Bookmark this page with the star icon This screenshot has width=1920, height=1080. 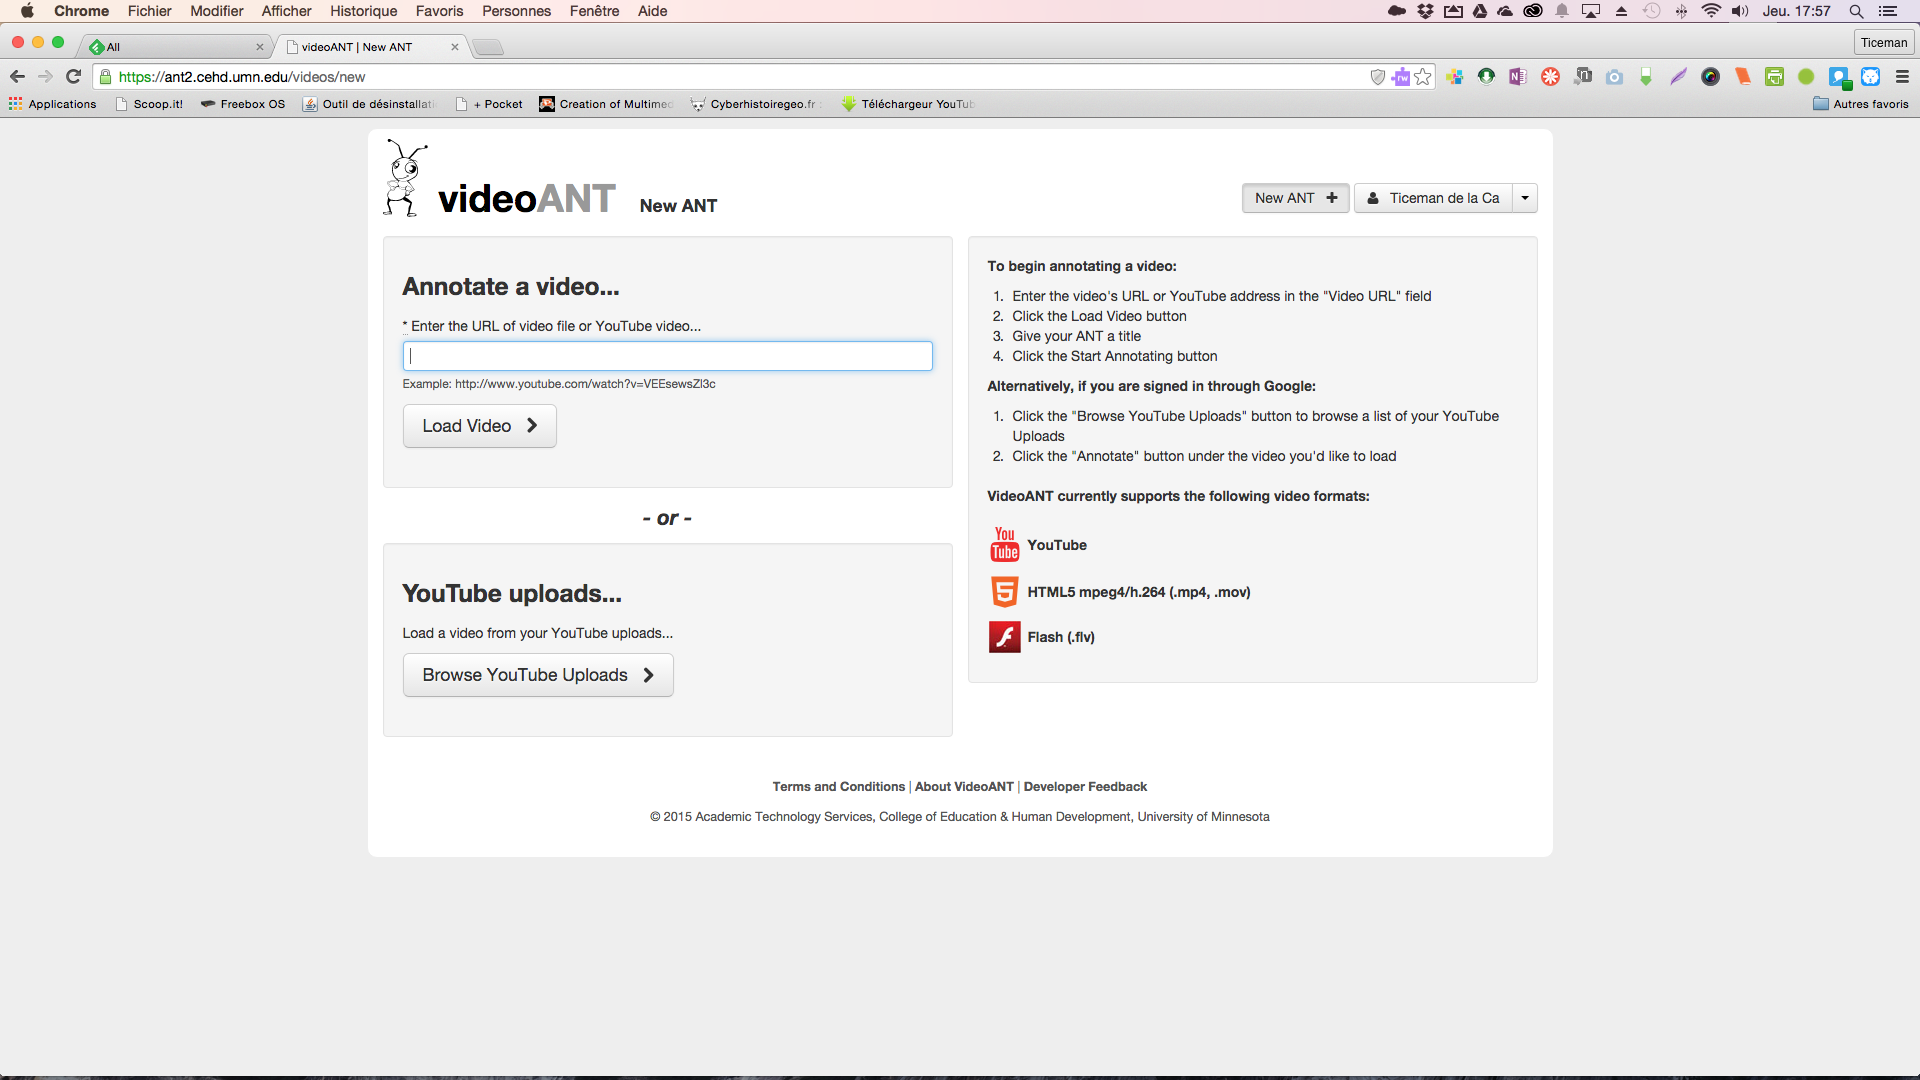1423,77
